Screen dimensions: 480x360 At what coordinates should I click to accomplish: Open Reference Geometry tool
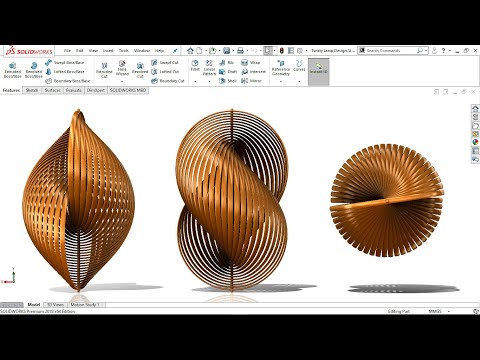281,68
